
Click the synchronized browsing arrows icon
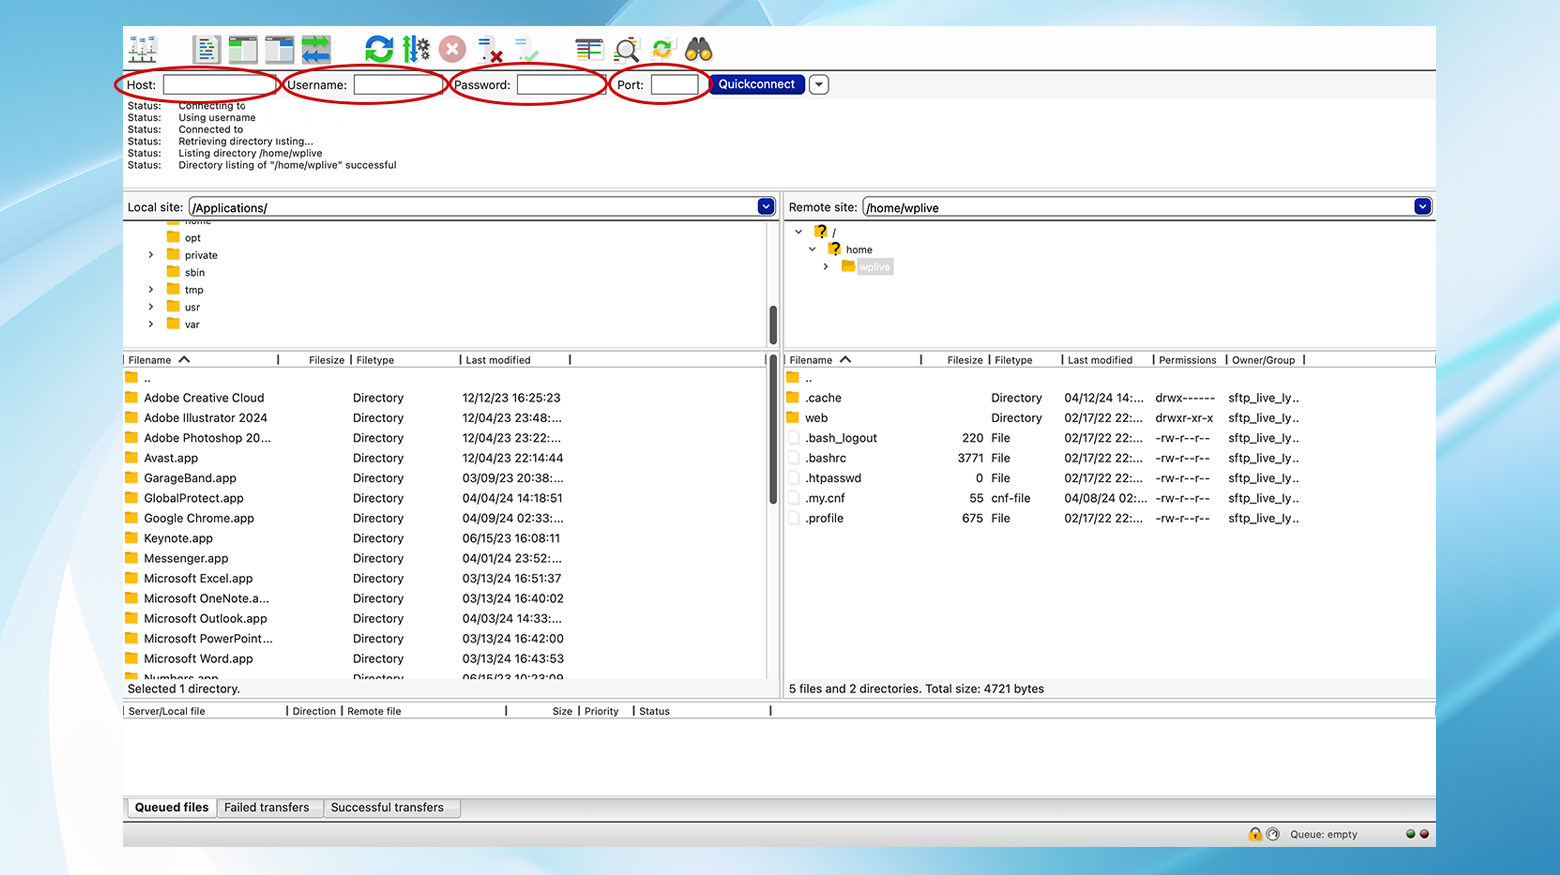click(x=662, y=49)
